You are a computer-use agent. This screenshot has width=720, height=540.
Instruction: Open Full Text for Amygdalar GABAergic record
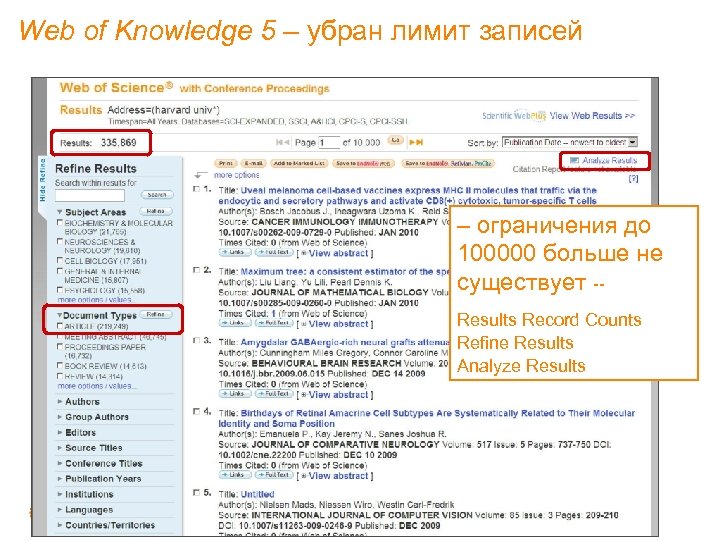[x=274, y=394]
